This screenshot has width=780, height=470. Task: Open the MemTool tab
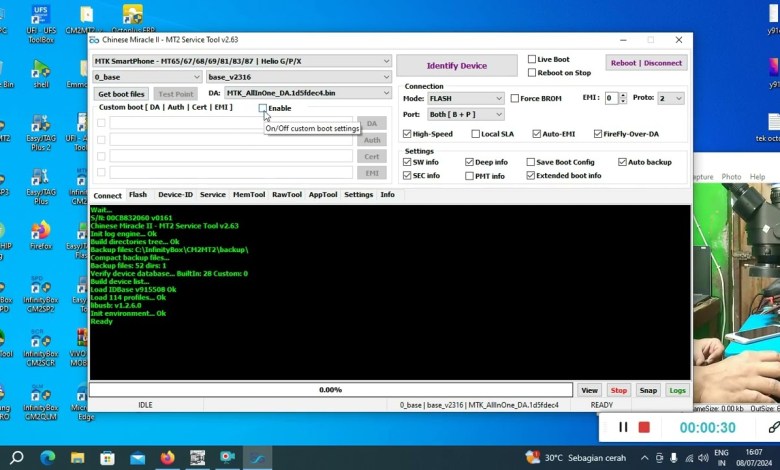[249, 194]
